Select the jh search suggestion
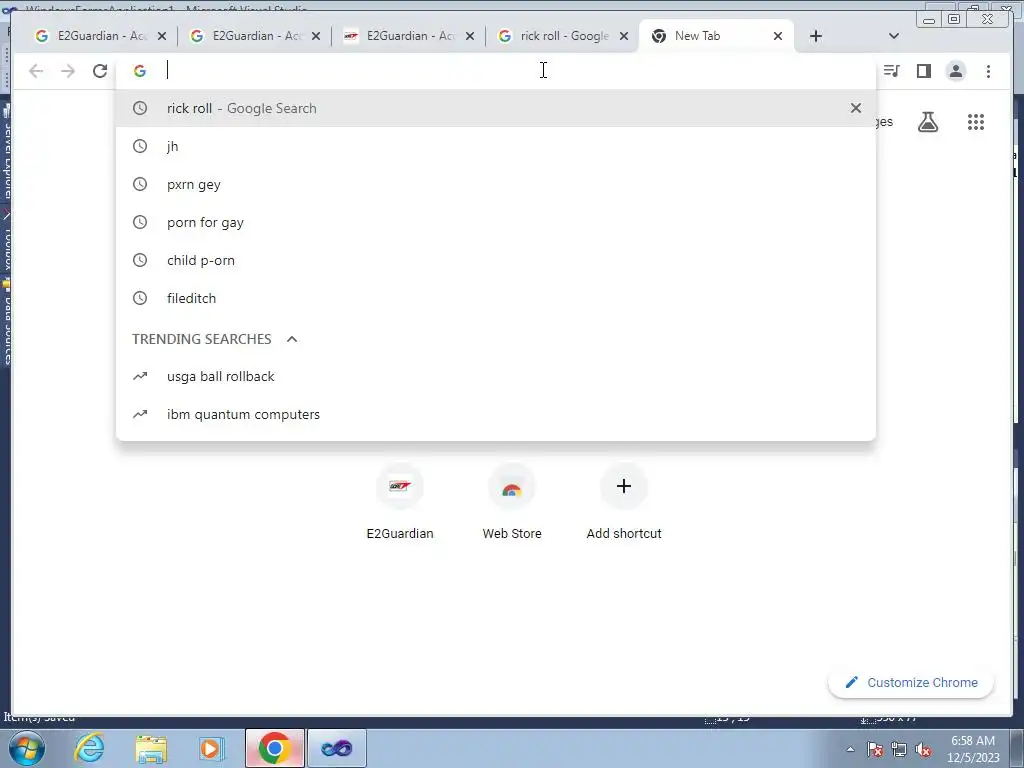 [x=496, y=146]
